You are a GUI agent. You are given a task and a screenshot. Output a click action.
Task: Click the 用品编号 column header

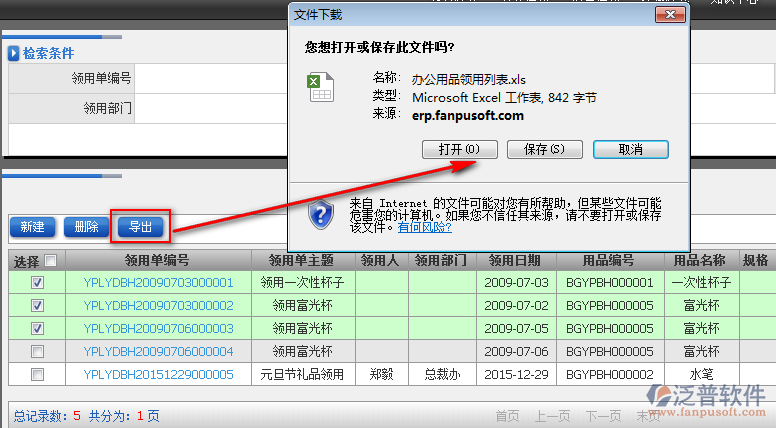tap(610, 260)
